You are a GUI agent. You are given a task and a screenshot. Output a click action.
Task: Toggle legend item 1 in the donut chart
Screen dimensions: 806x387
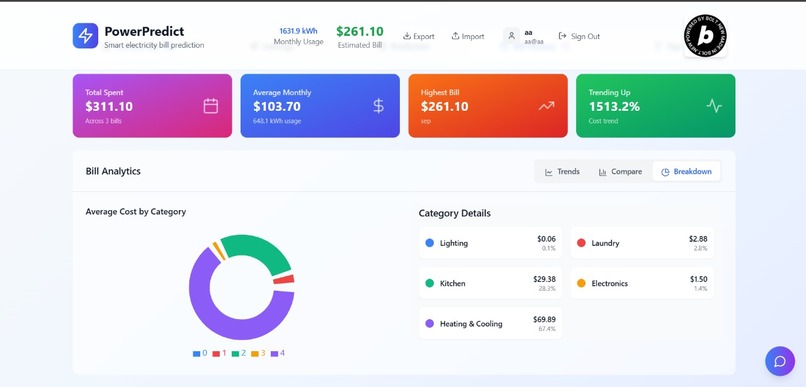[x=219, y=354]
